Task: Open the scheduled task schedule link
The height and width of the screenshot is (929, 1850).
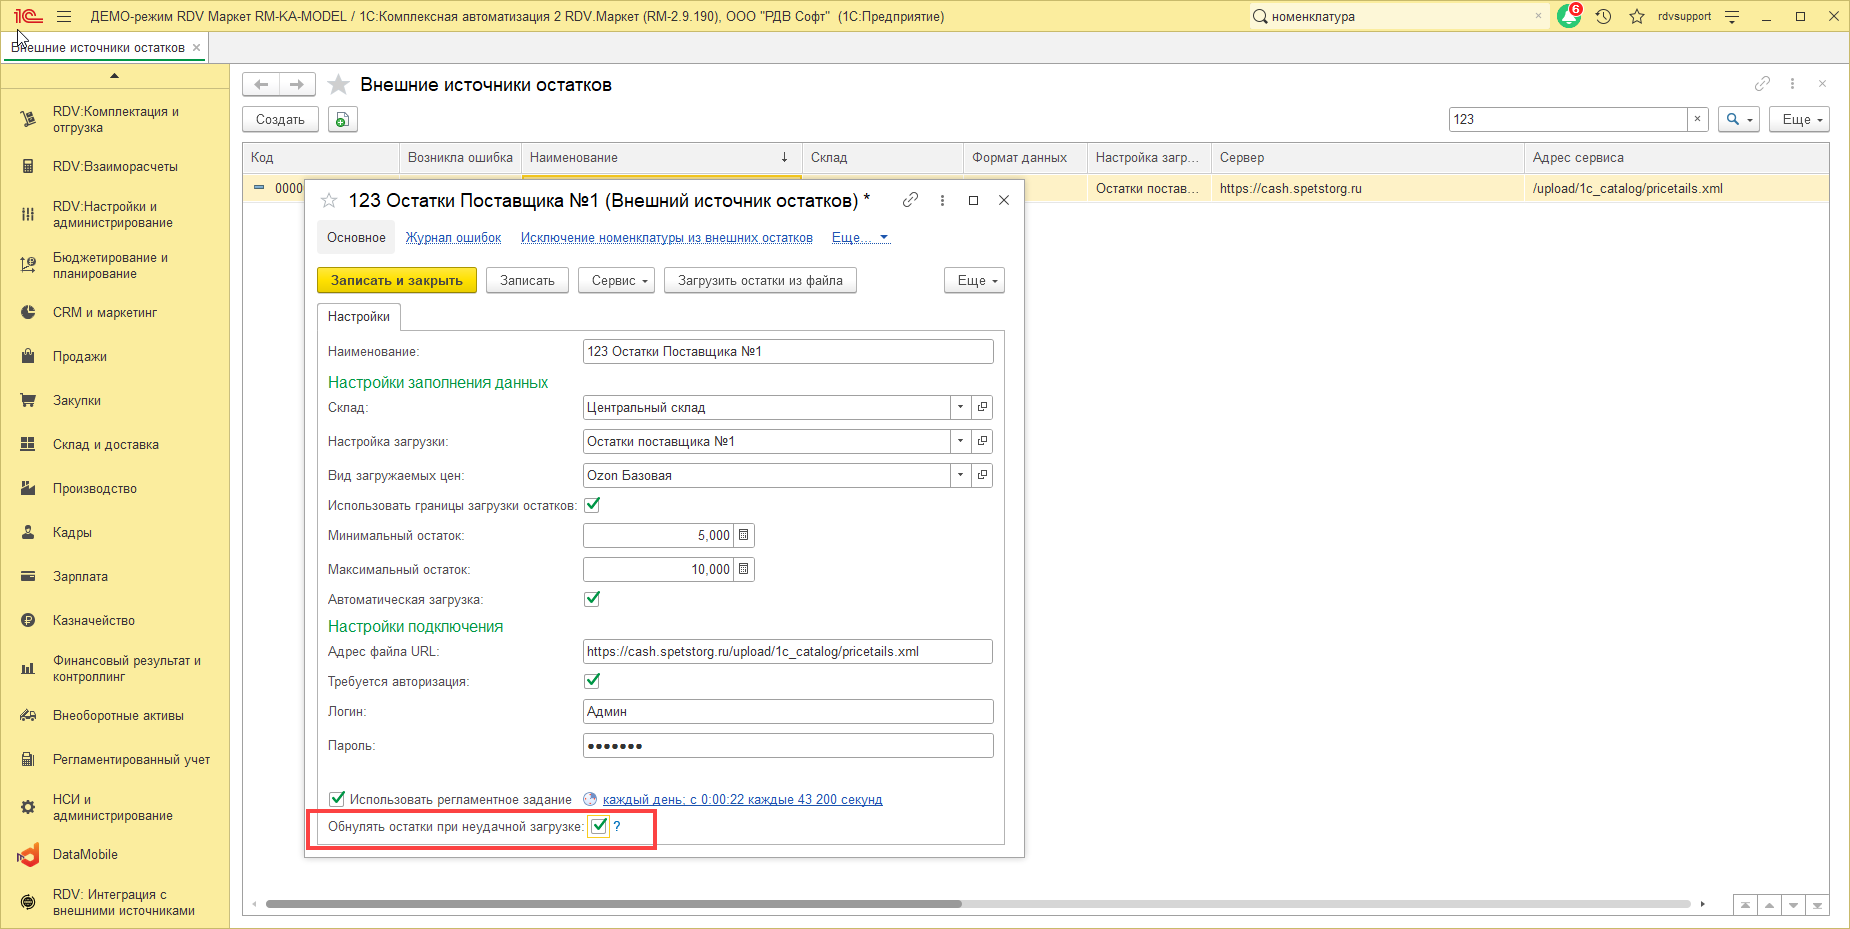Action: 742,800
